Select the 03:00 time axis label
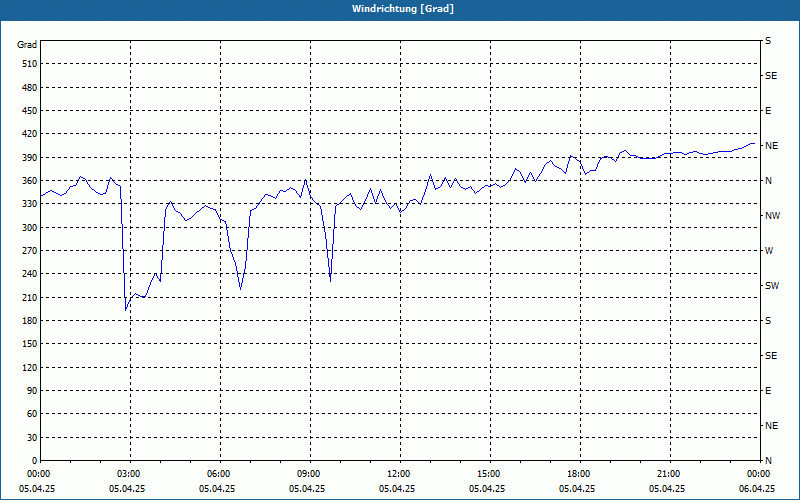 [130, 473]
